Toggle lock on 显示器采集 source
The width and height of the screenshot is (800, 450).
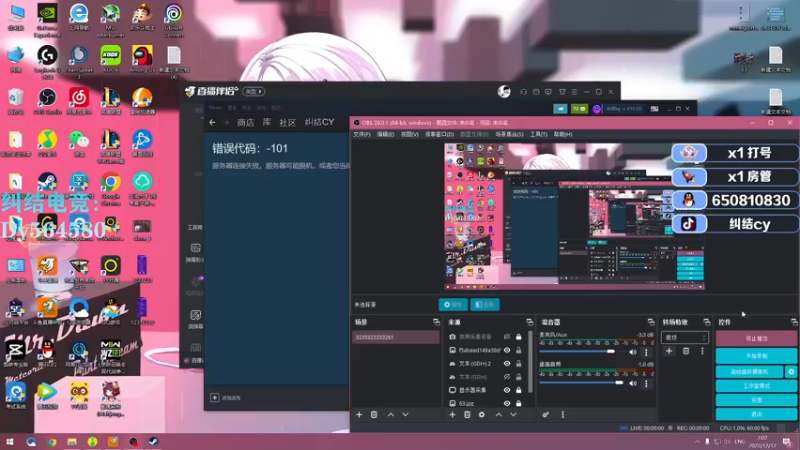tap(518, 390)
